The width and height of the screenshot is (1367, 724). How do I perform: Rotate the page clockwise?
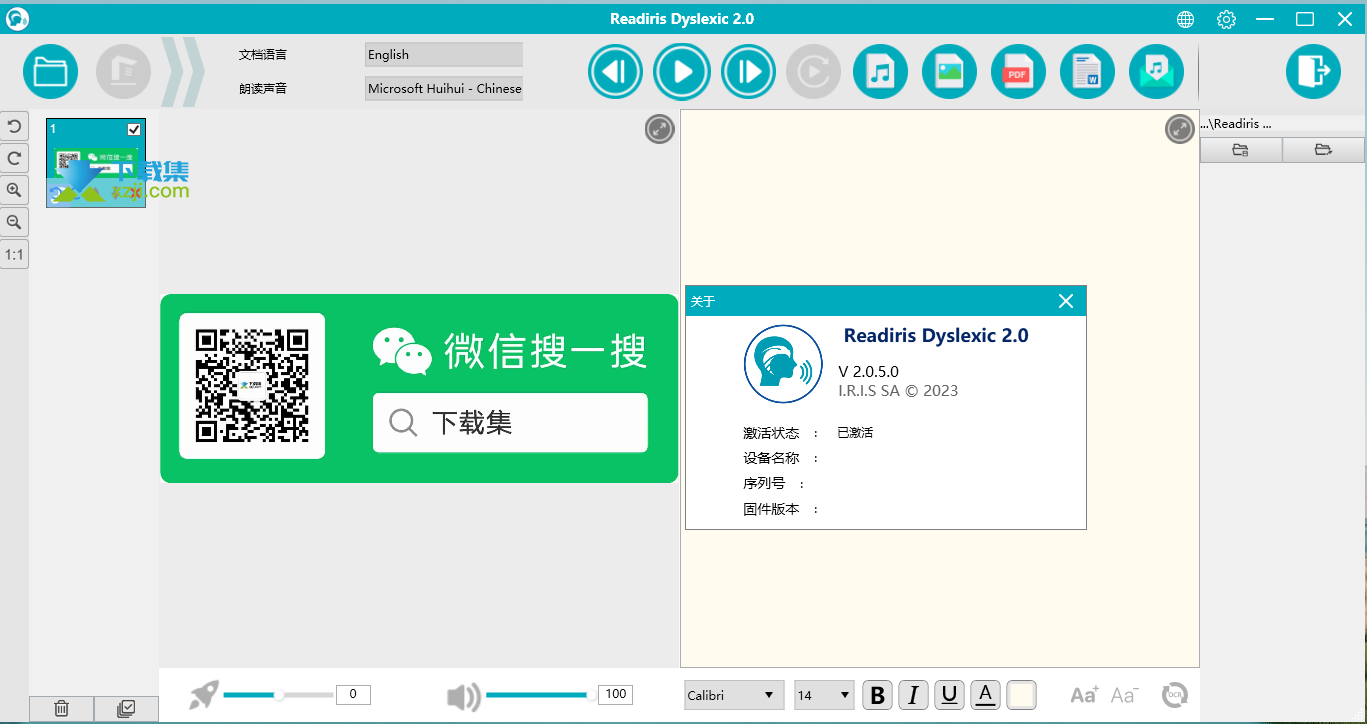pyautogui.click(x=14, y=158)
